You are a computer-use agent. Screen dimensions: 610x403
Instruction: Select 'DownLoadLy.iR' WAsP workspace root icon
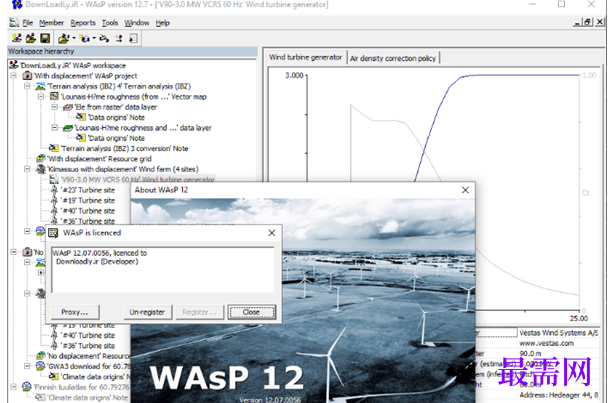14,65
